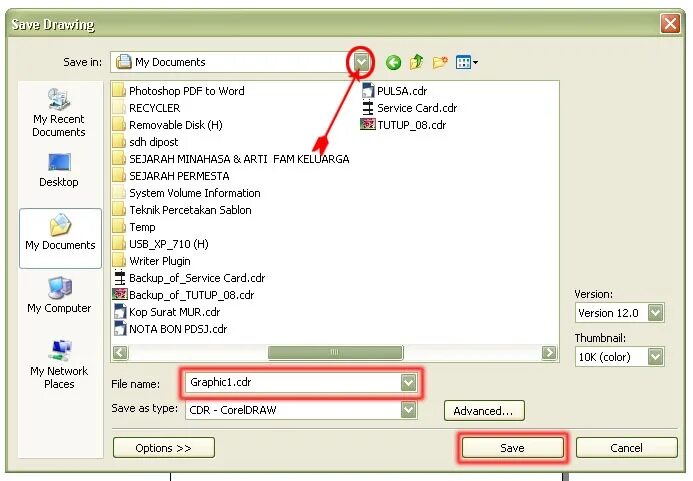693x481 pixels.
Task: Open My Computer in the places bar
Action: coord(59,295)
